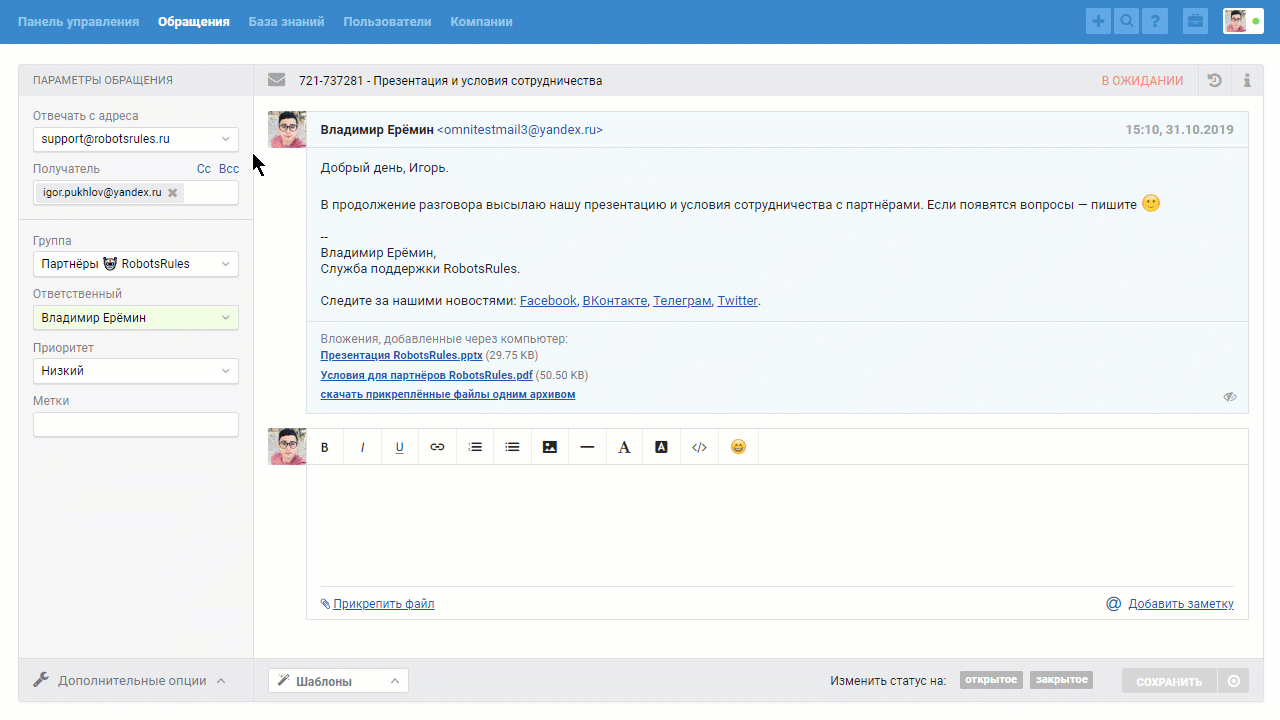Click the "Прикрепить файл" link
Viewport: 1280px width, 720px height.
[383, 604]
